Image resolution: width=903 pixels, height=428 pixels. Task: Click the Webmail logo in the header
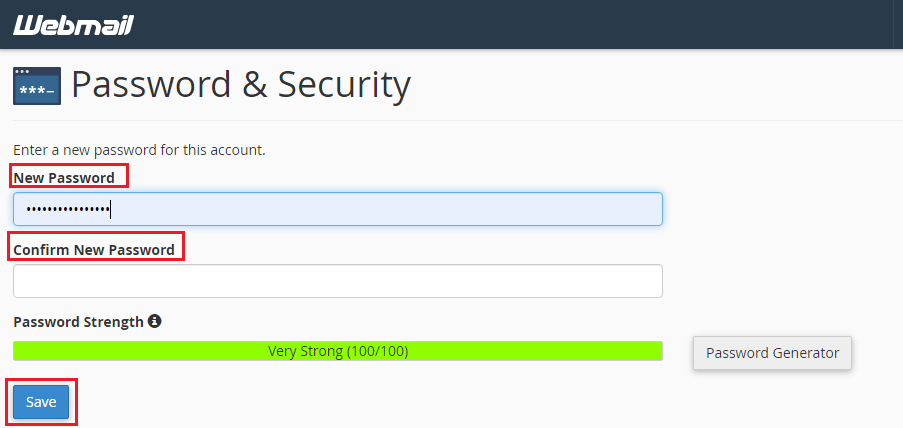[73, 25]
